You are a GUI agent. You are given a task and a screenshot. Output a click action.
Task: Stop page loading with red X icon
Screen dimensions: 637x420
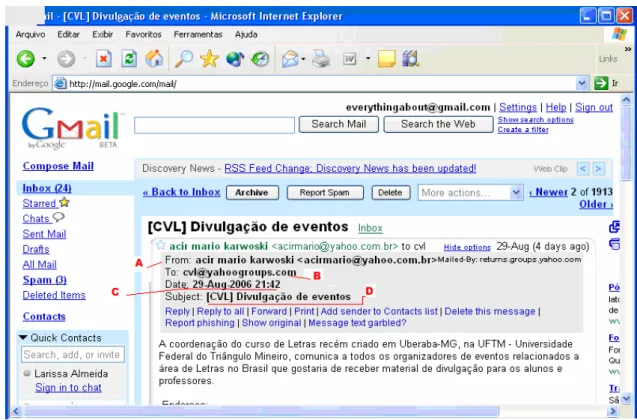point(104,59)
